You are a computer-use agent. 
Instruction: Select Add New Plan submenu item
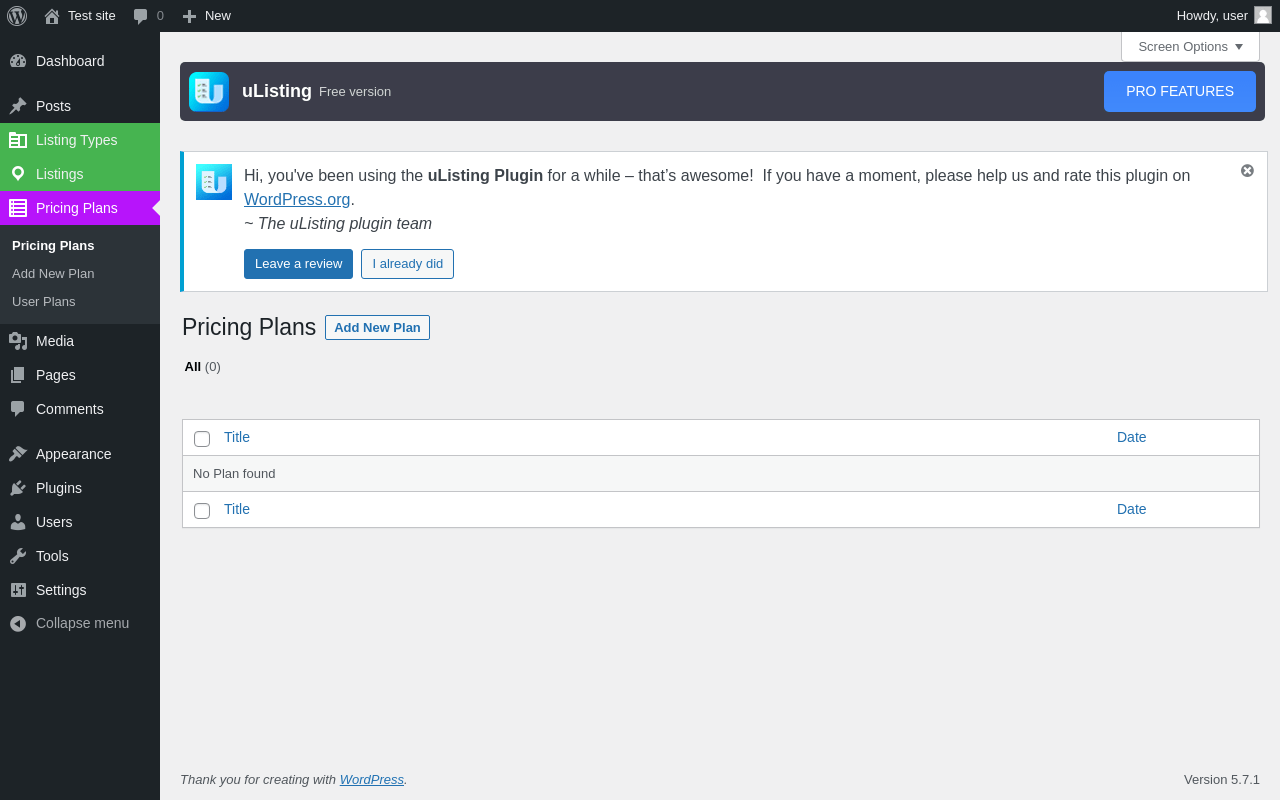tap(53, 273)
